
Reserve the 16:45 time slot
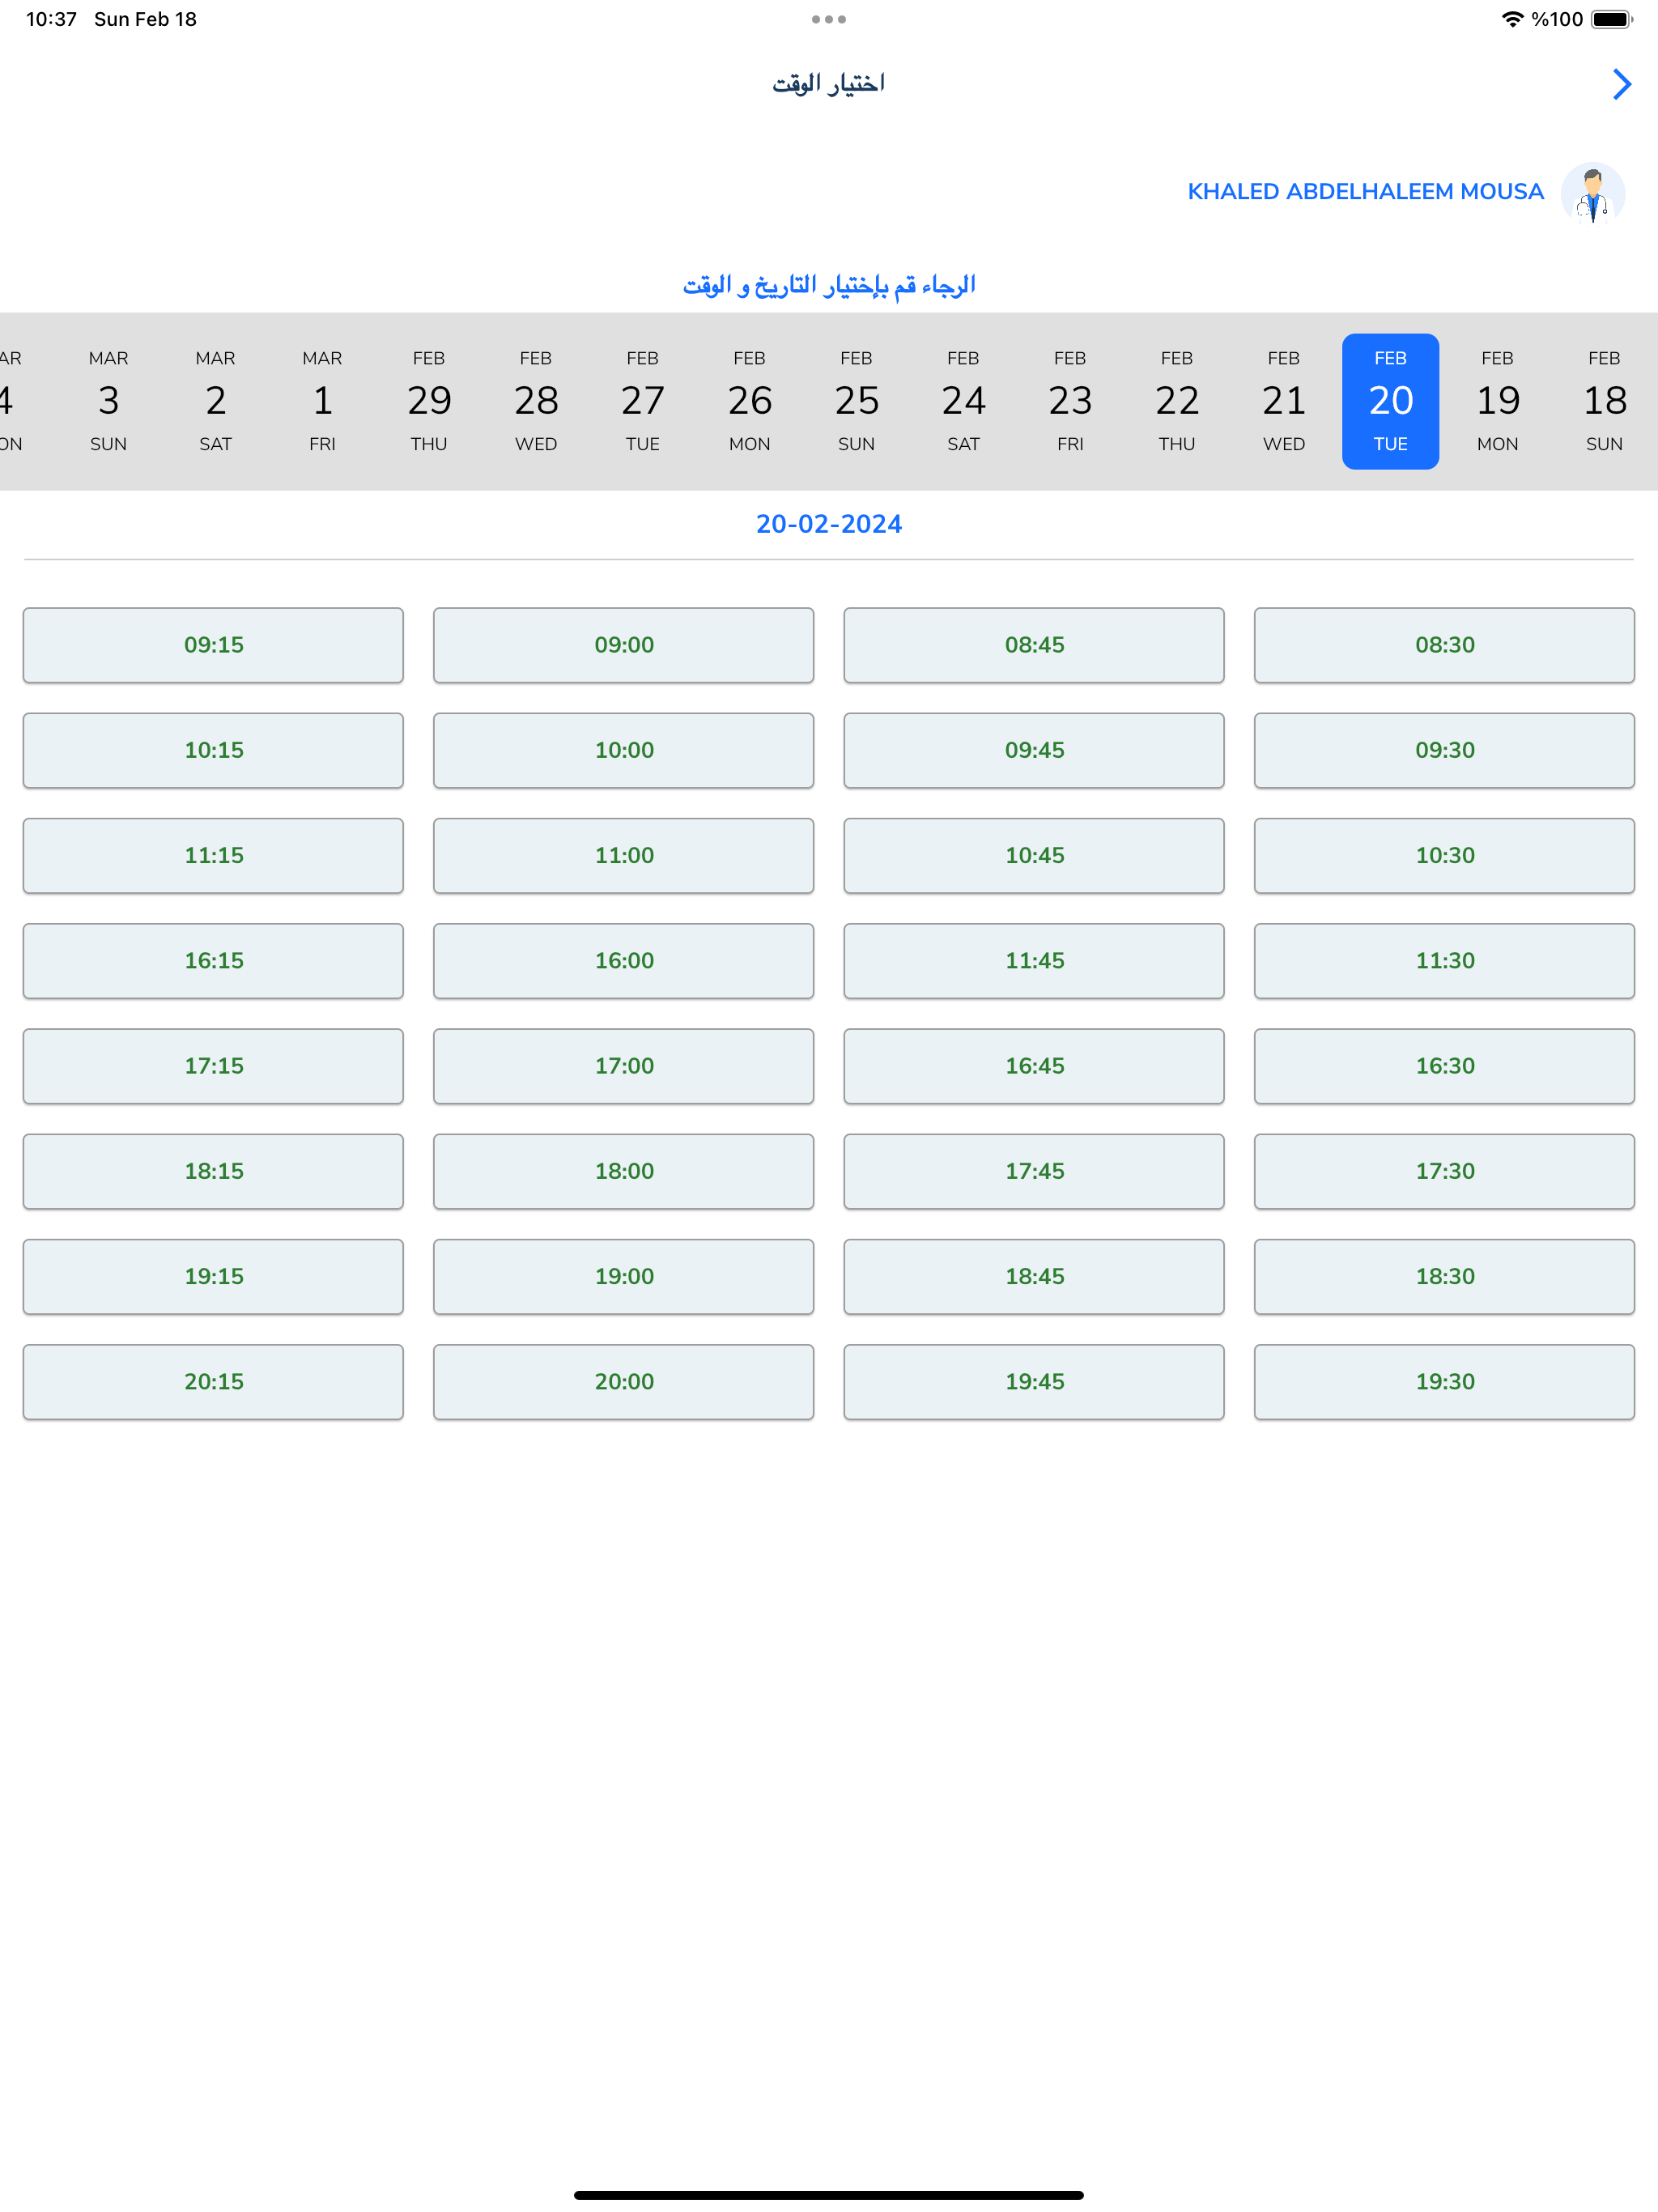click(x=1034, y=1066)
